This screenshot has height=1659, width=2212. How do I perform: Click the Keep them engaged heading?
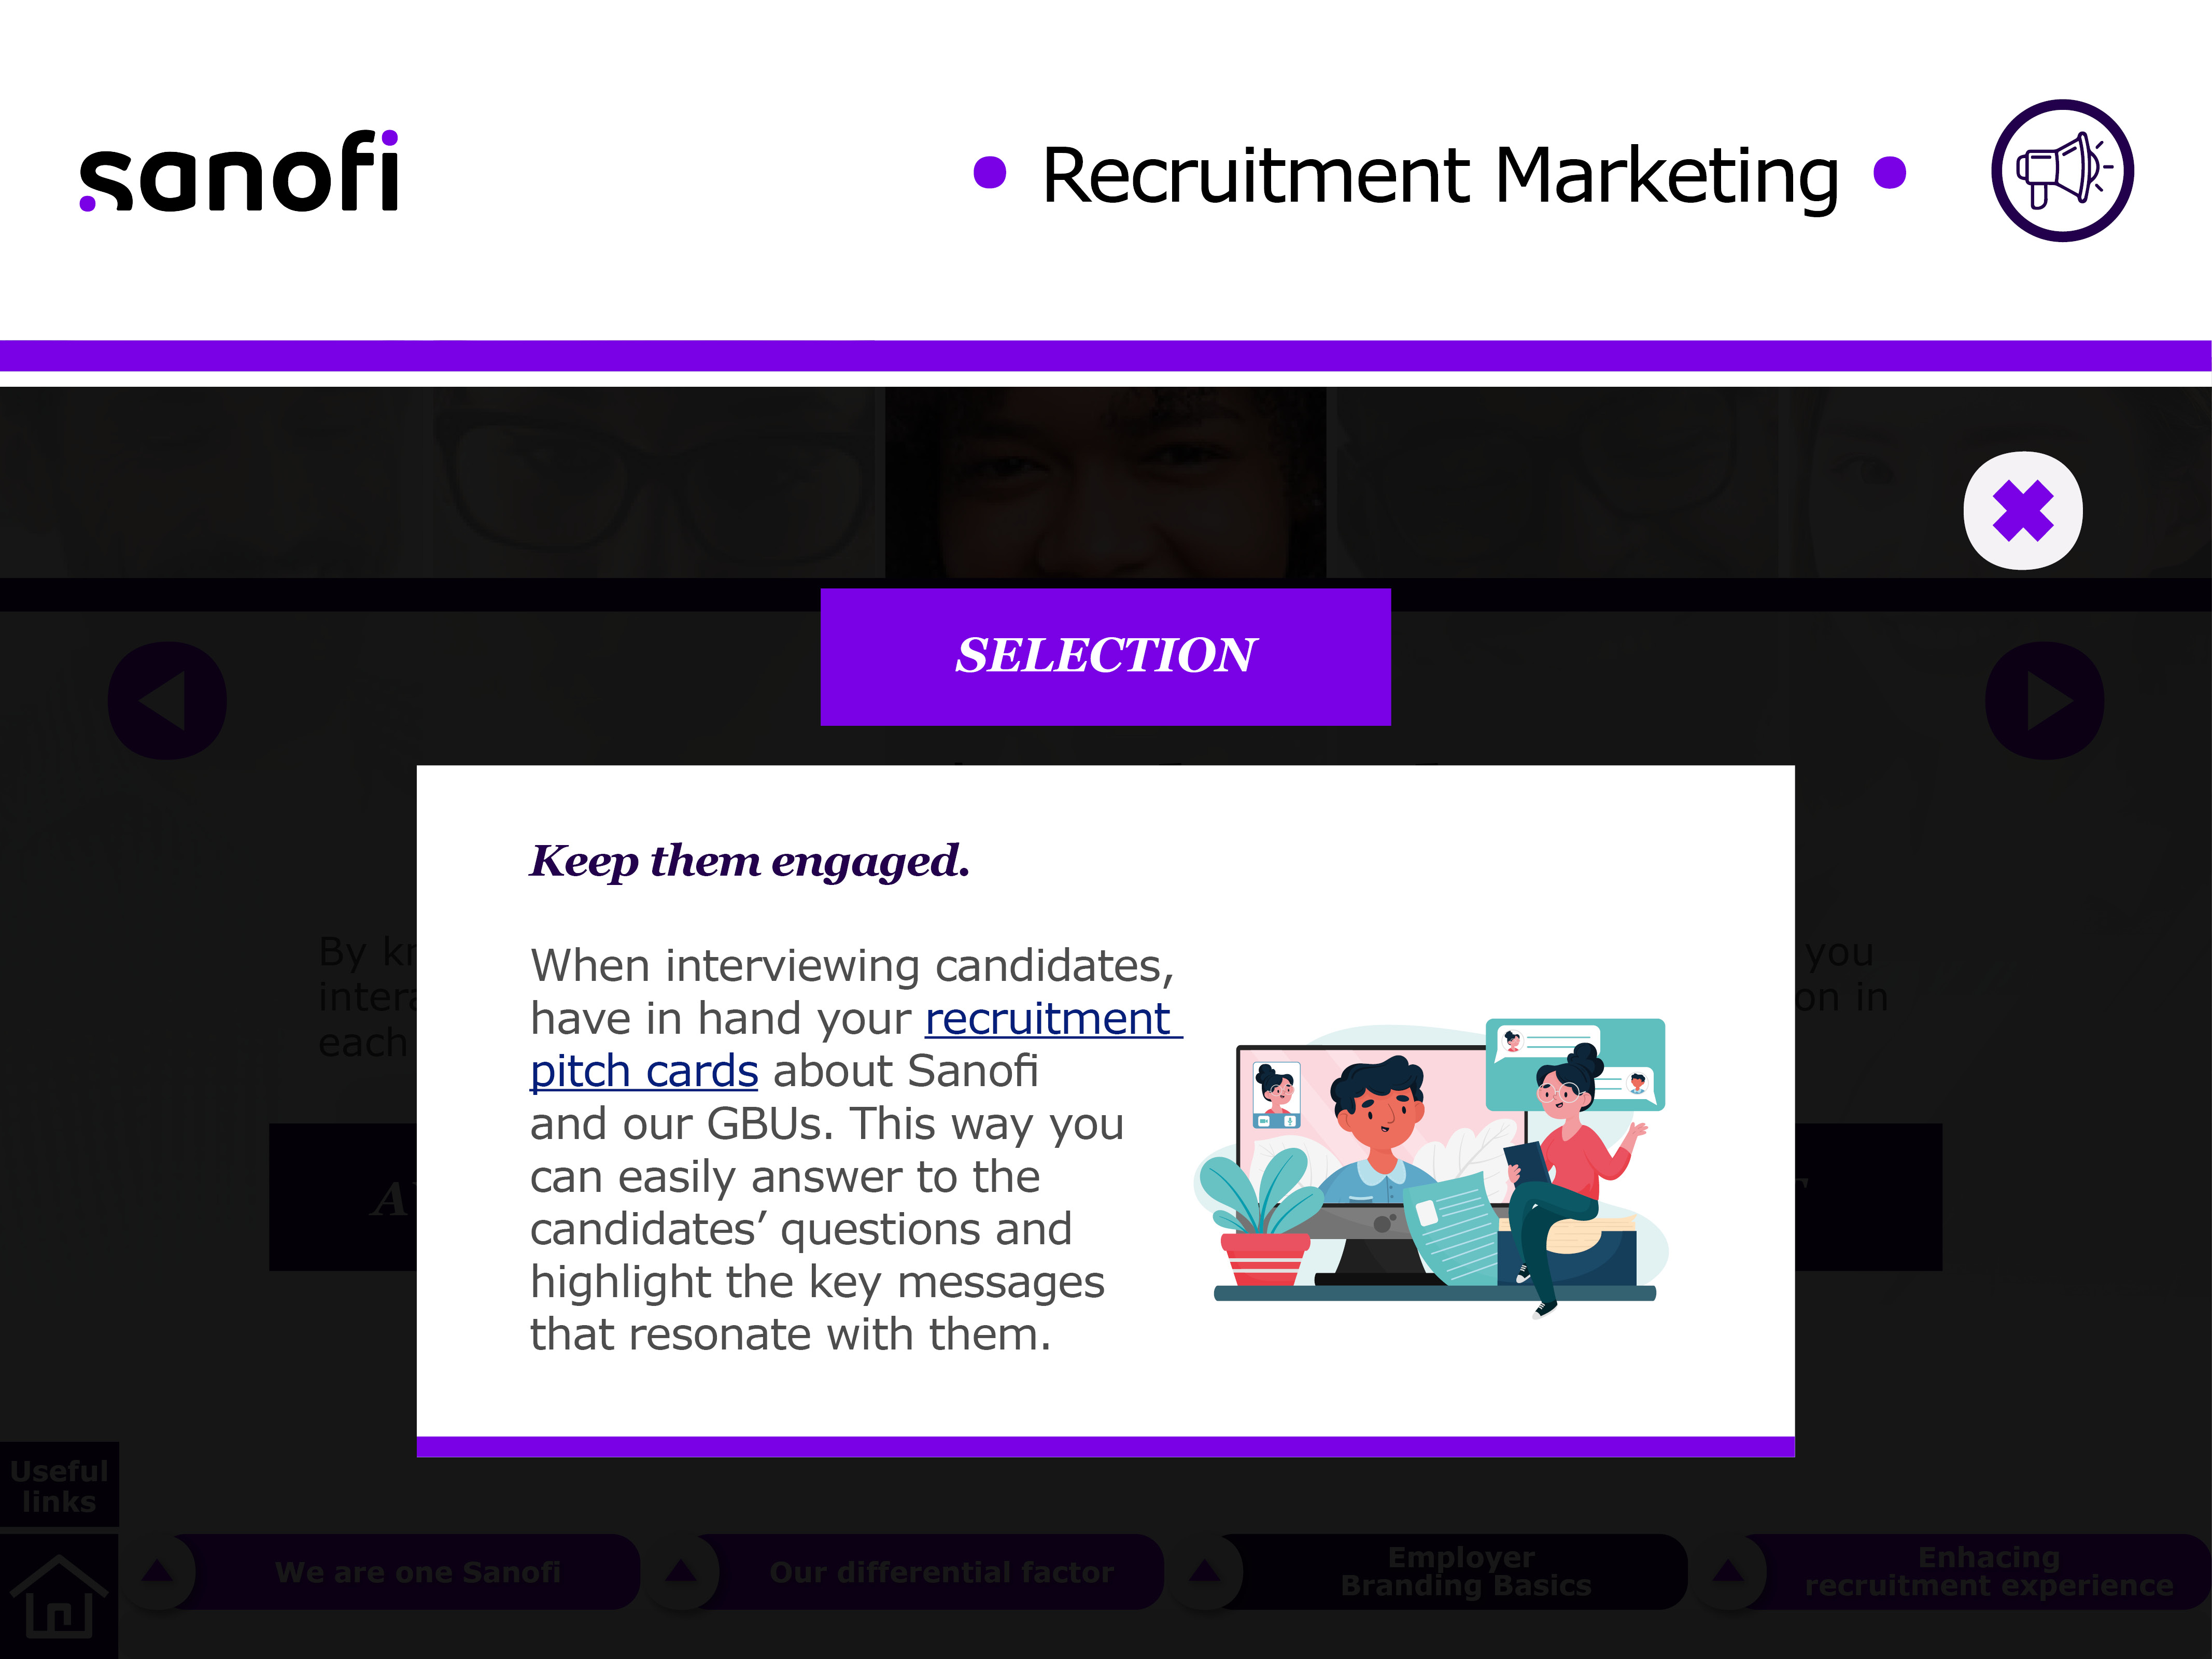(x=750, y=861)
